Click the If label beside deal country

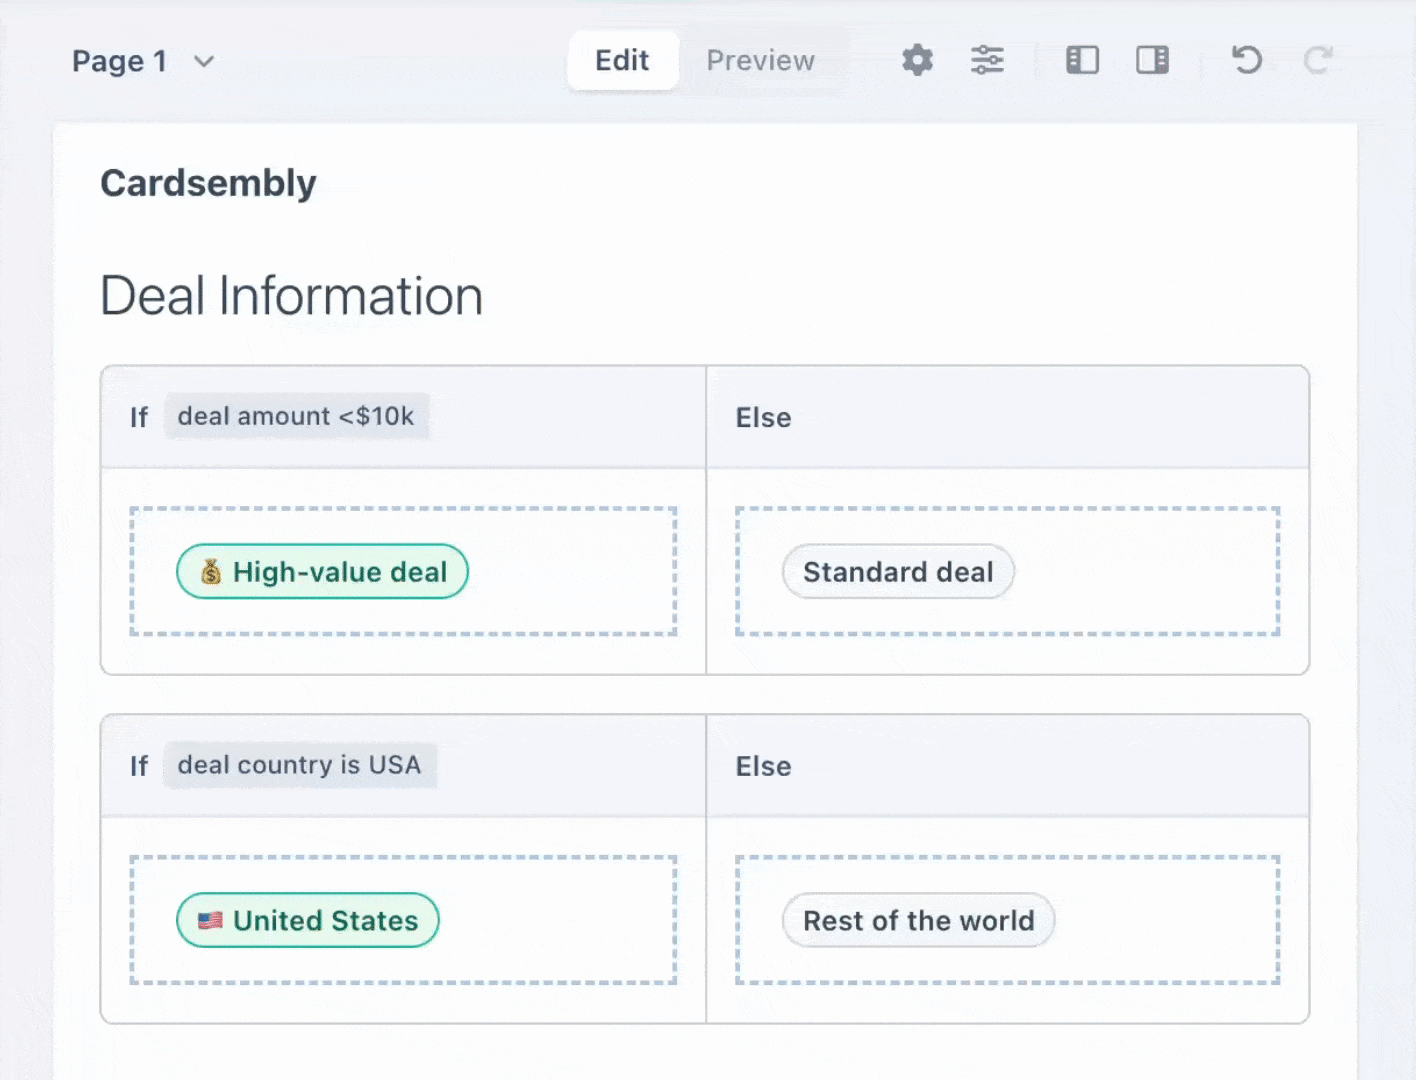(x=139, y=767)
